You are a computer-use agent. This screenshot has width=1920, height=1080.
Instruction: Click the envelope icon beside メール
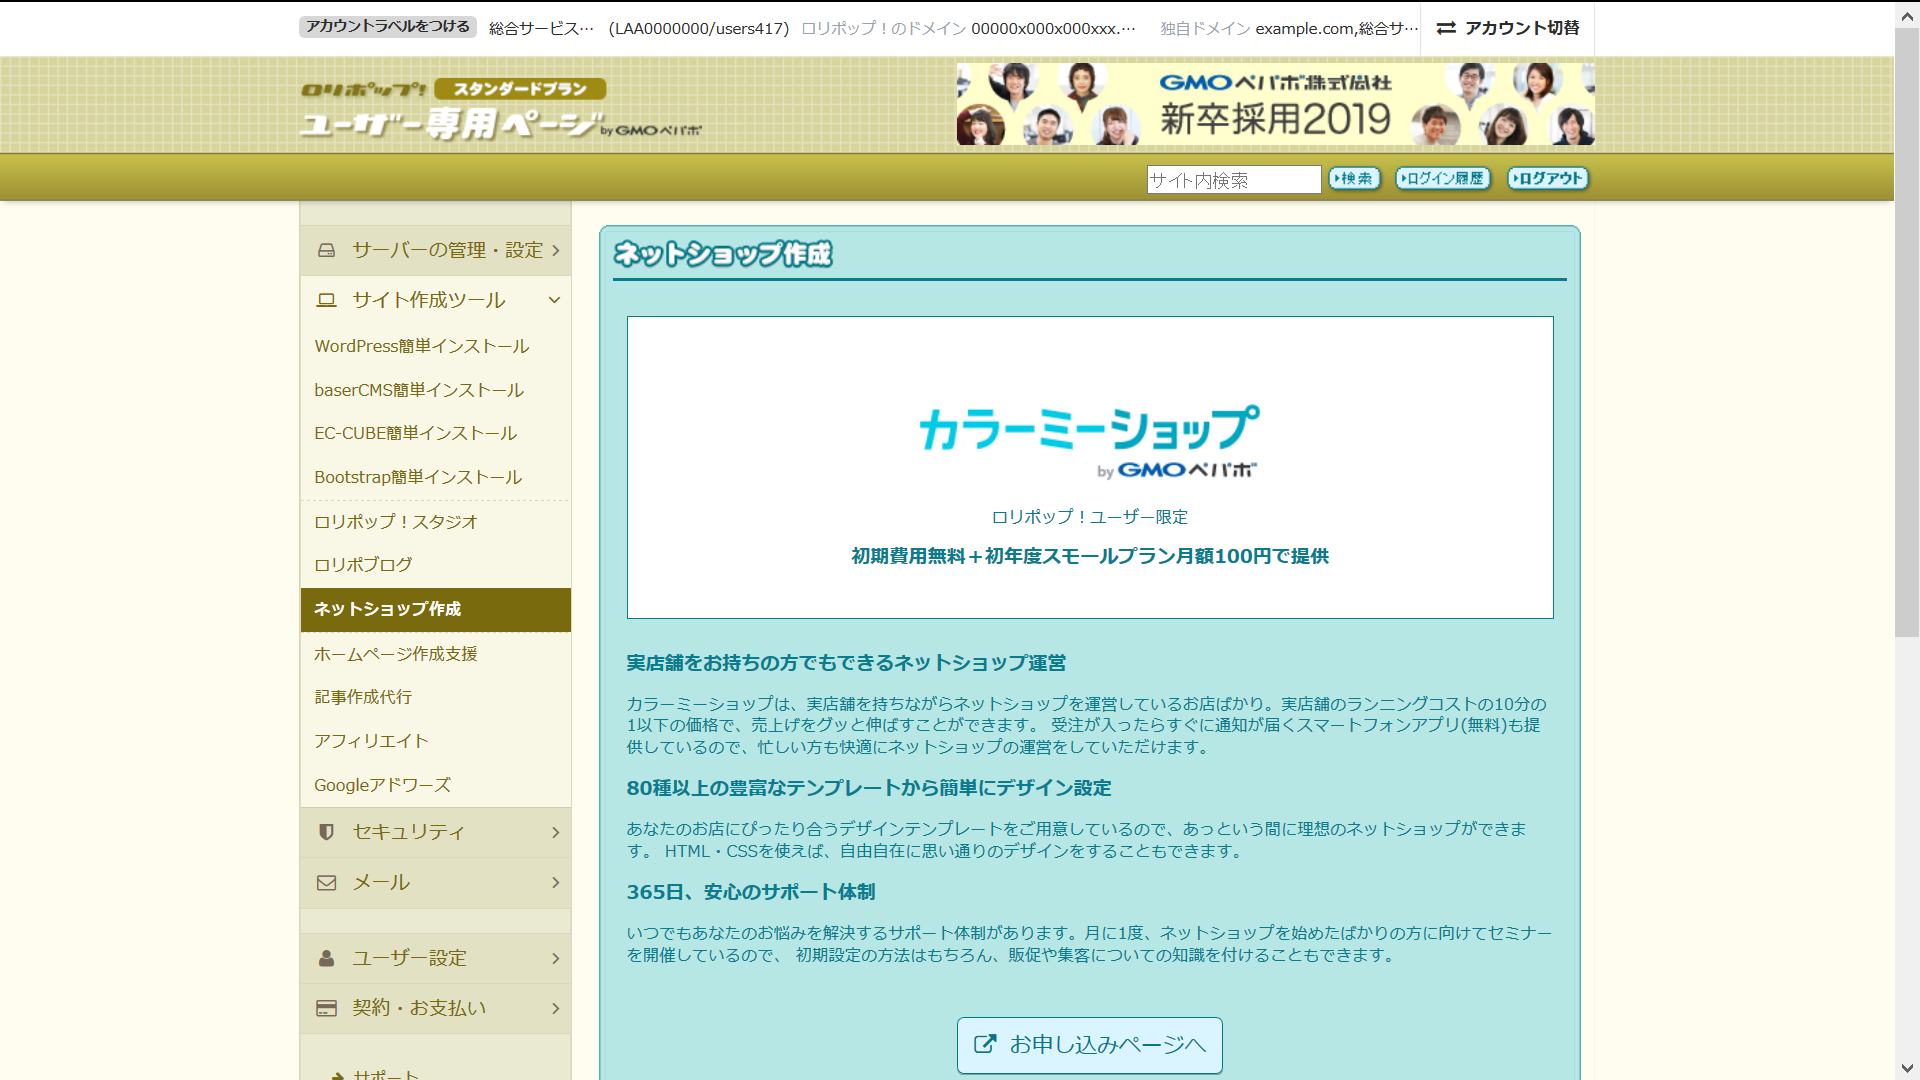(x=326, y=883)
